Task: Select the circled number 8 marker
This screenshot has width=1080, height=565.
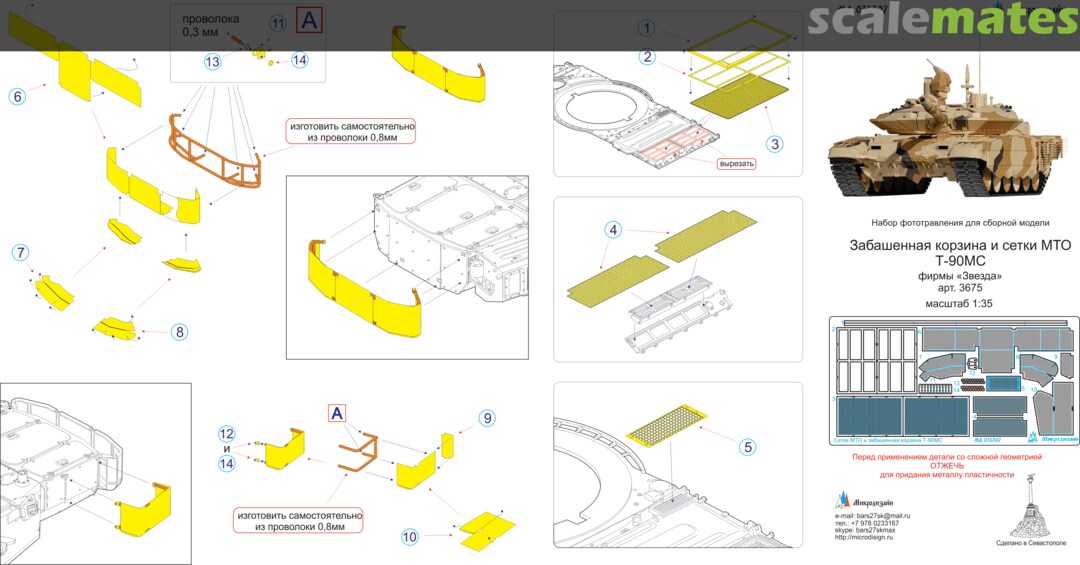Action: (178, 331)
